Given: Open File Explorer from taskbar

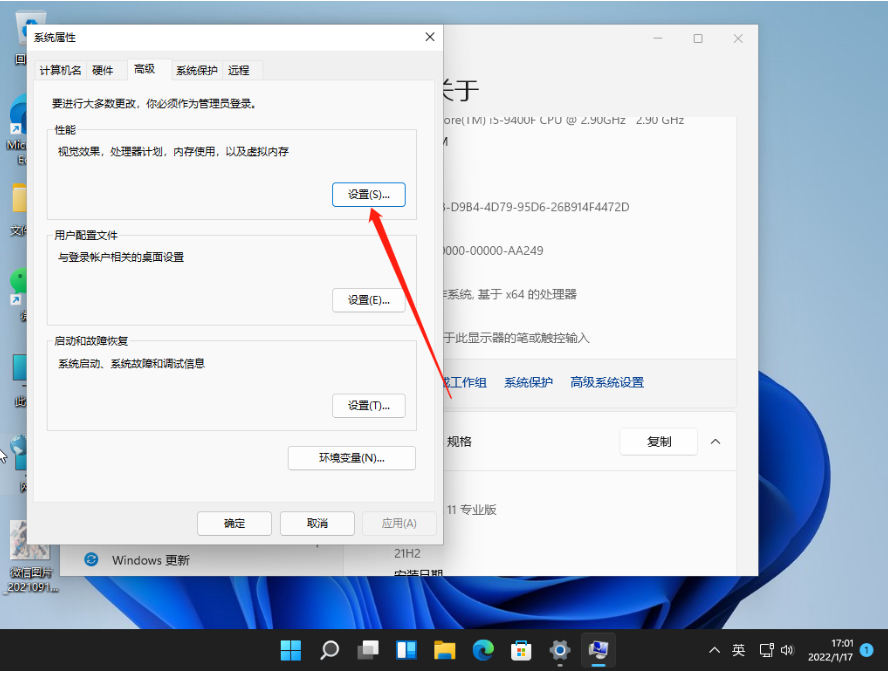Looking at the screenshot, I should (x=445, y=650).
